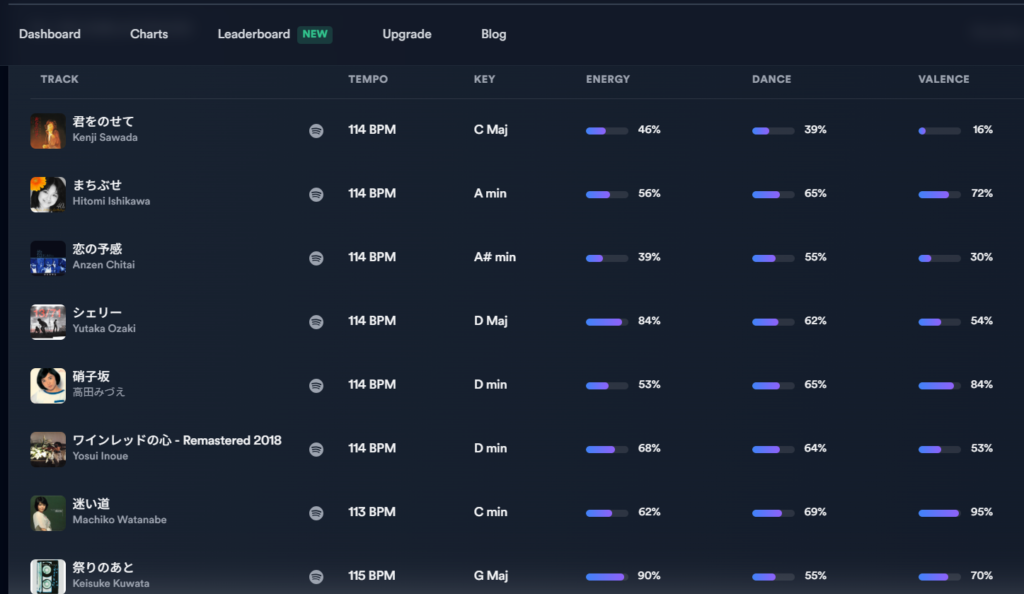The image size is (1024, 594).
Task: Open Spotify icon for 硝子坂
Action: [x=316, y=385]
